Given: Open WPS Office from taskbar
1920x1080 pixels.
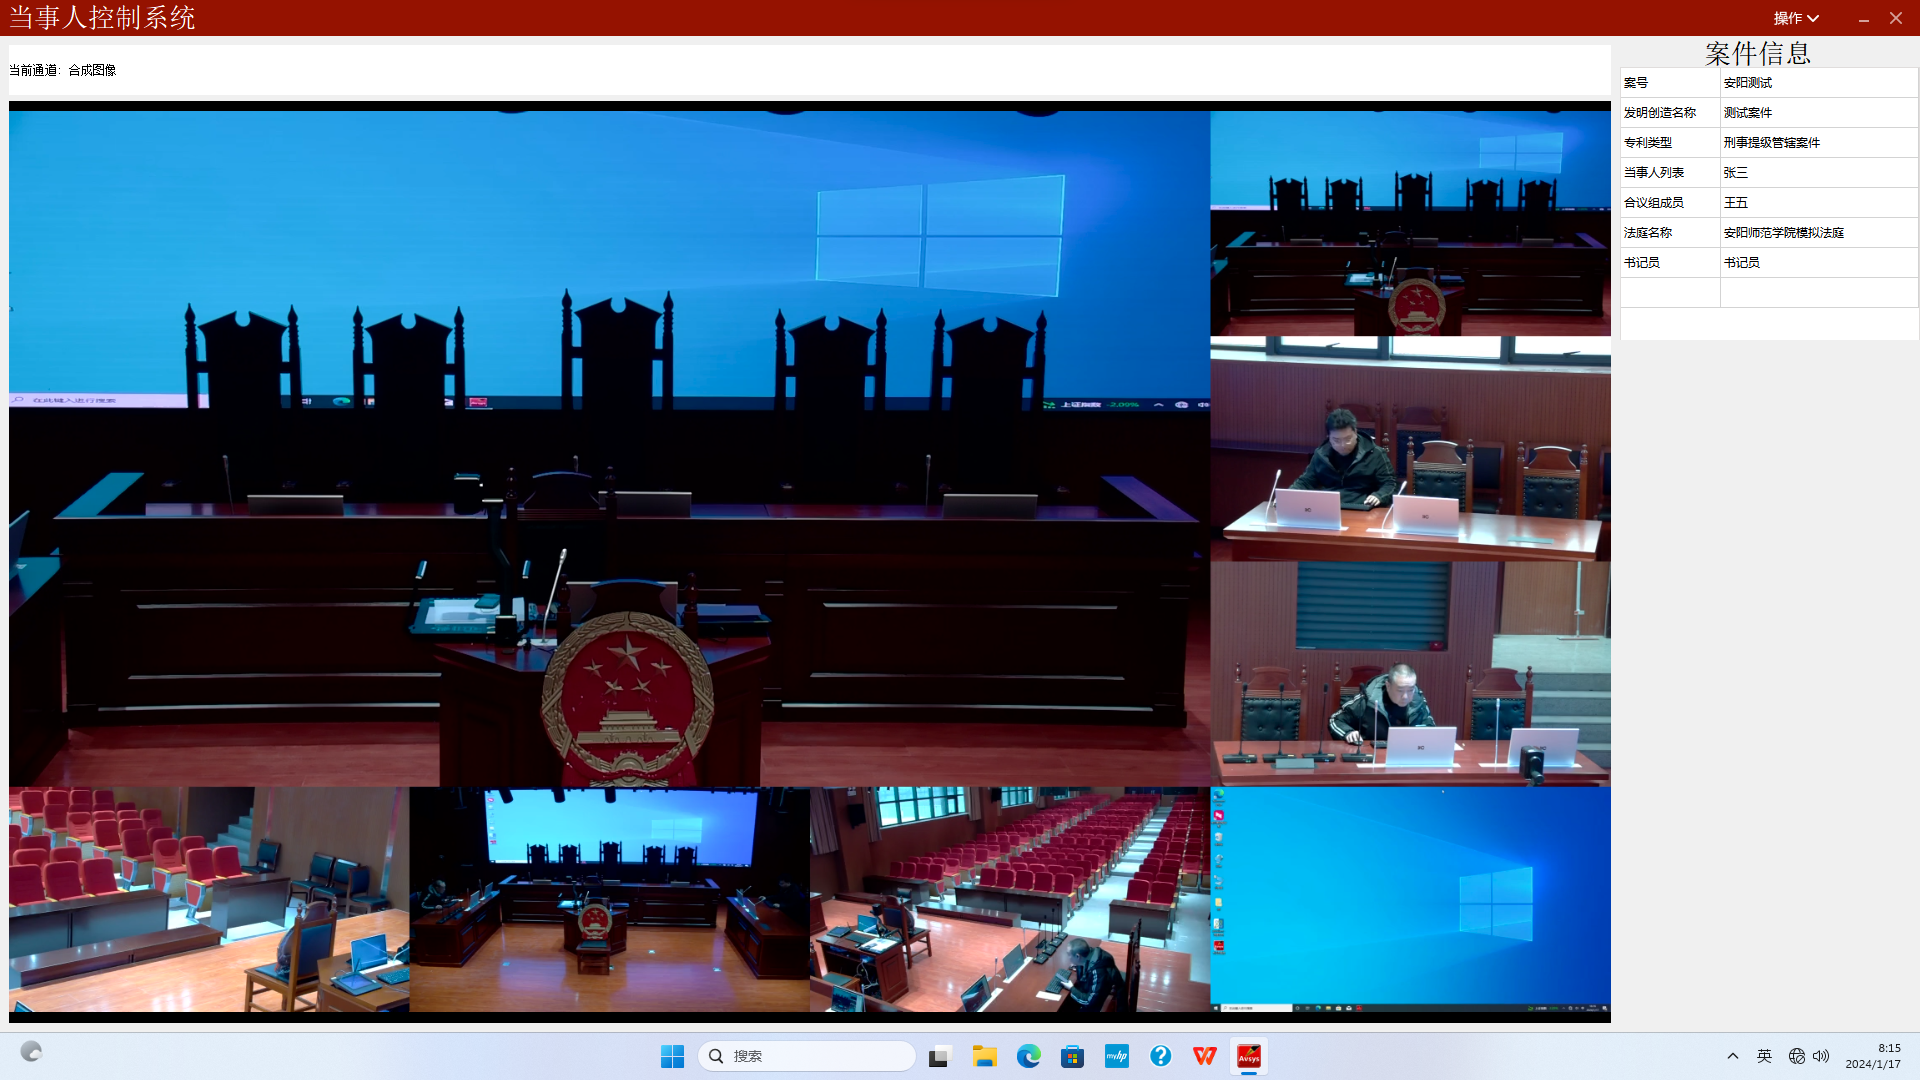Looking at the screenshot, I should [1204, 1056].
